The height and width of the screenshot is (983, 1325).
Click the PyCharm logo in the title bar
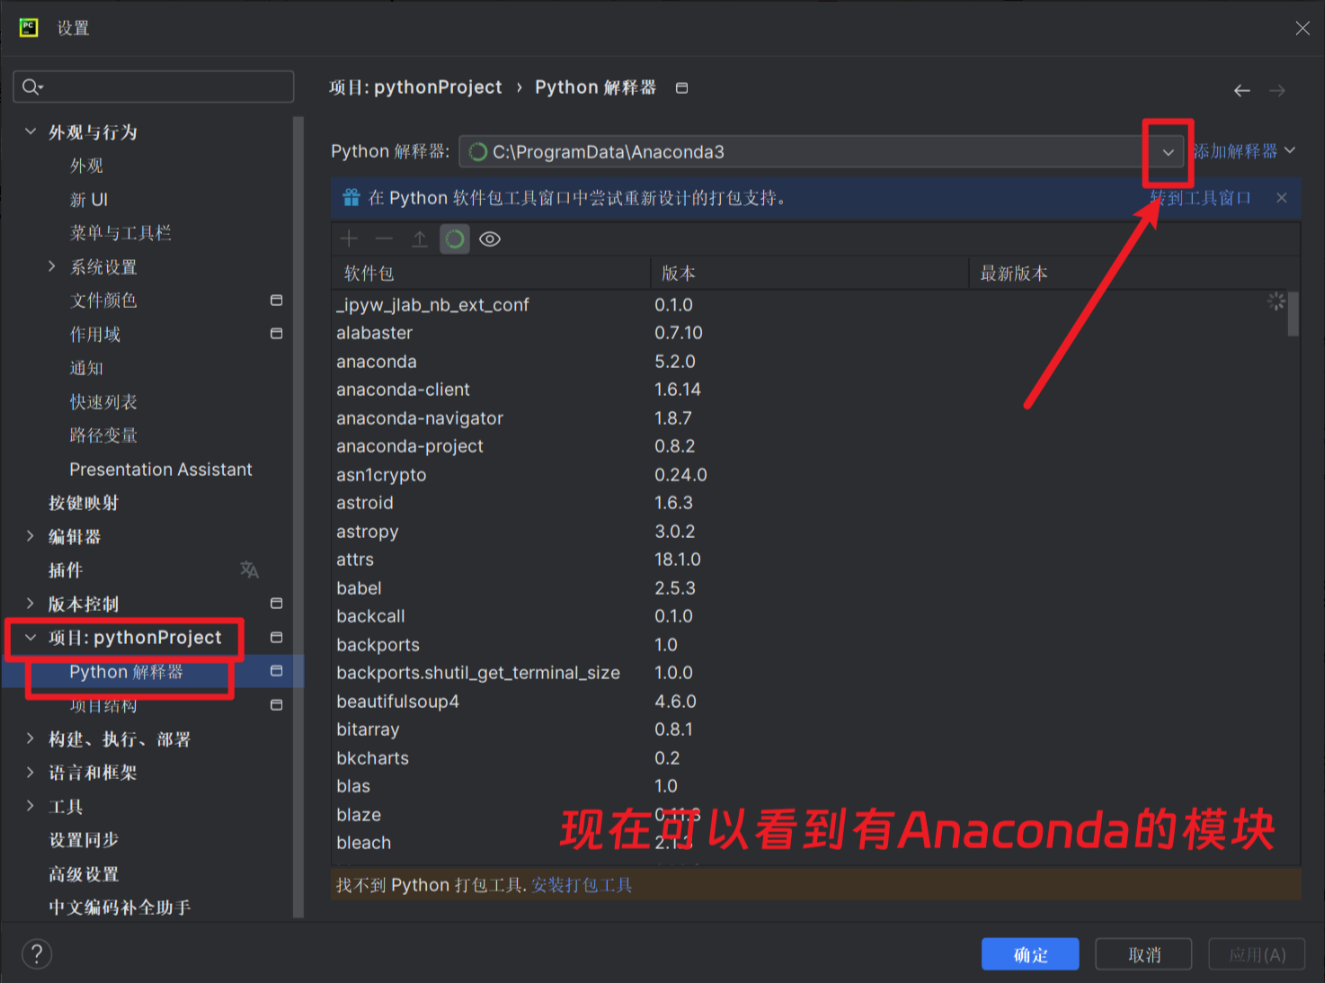tap(27, 28)
